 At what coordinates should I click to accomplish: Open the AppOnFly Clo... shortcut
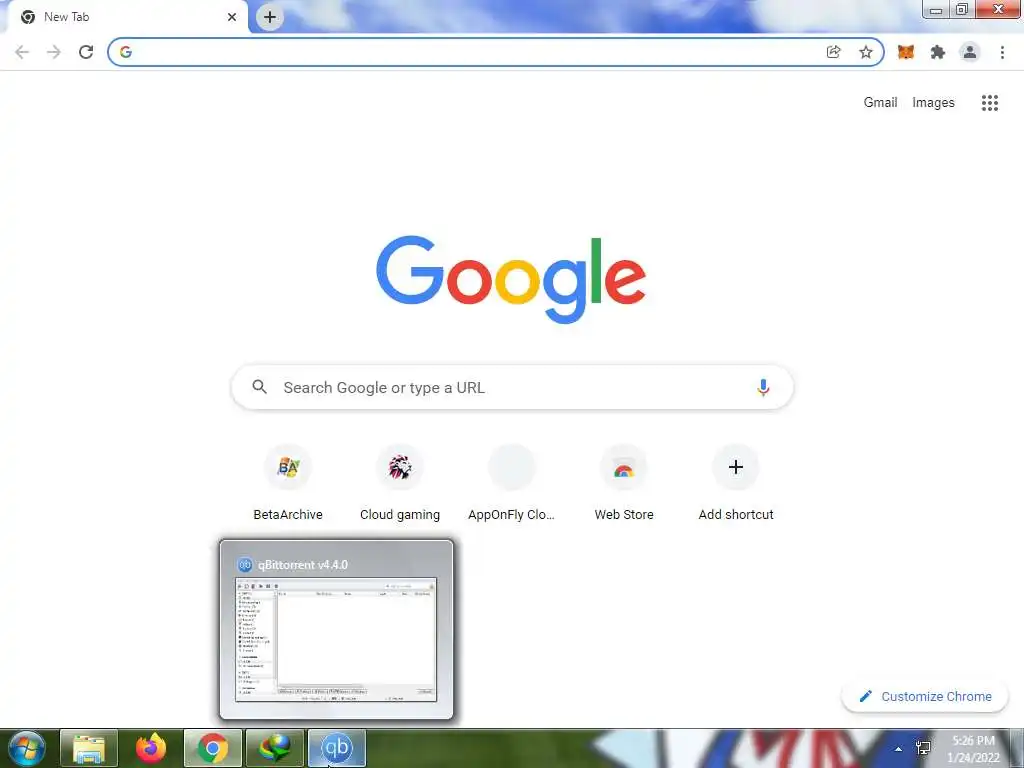511,483
